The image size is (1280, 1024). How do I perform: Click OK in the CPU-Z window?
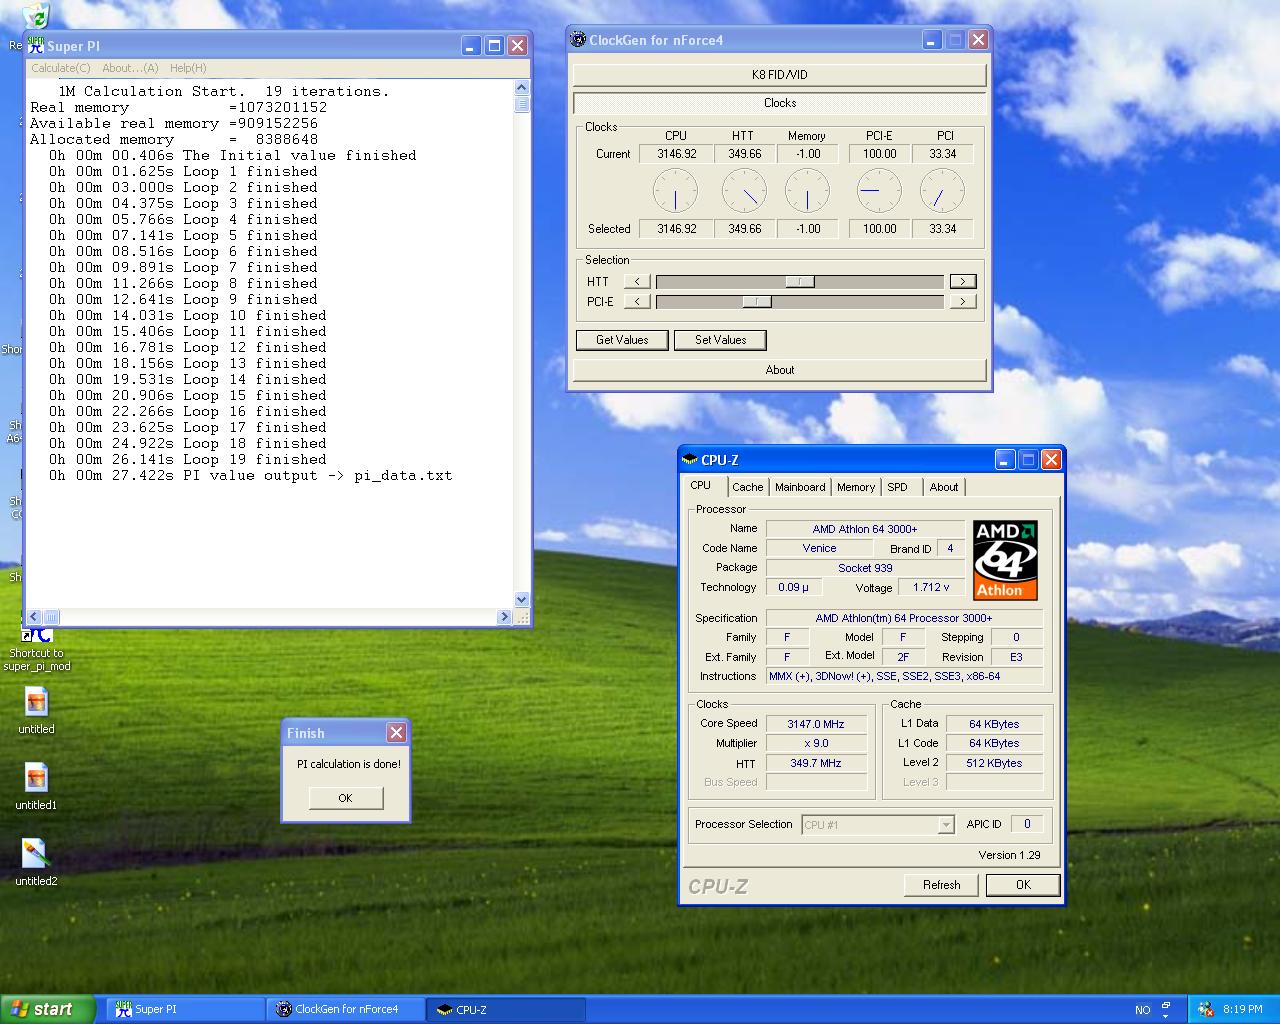pos(1023,885)
